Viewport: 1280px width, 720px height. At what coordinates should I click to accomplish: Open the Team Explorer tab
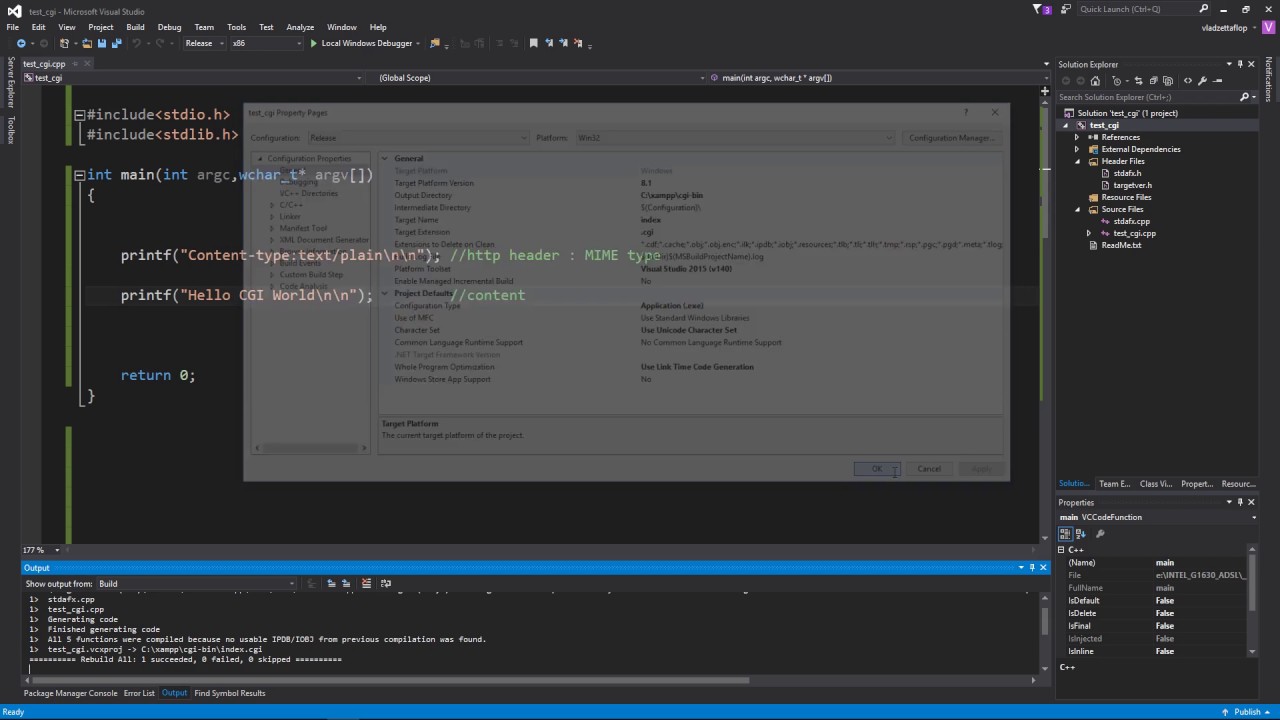[x=1115, y=484]
